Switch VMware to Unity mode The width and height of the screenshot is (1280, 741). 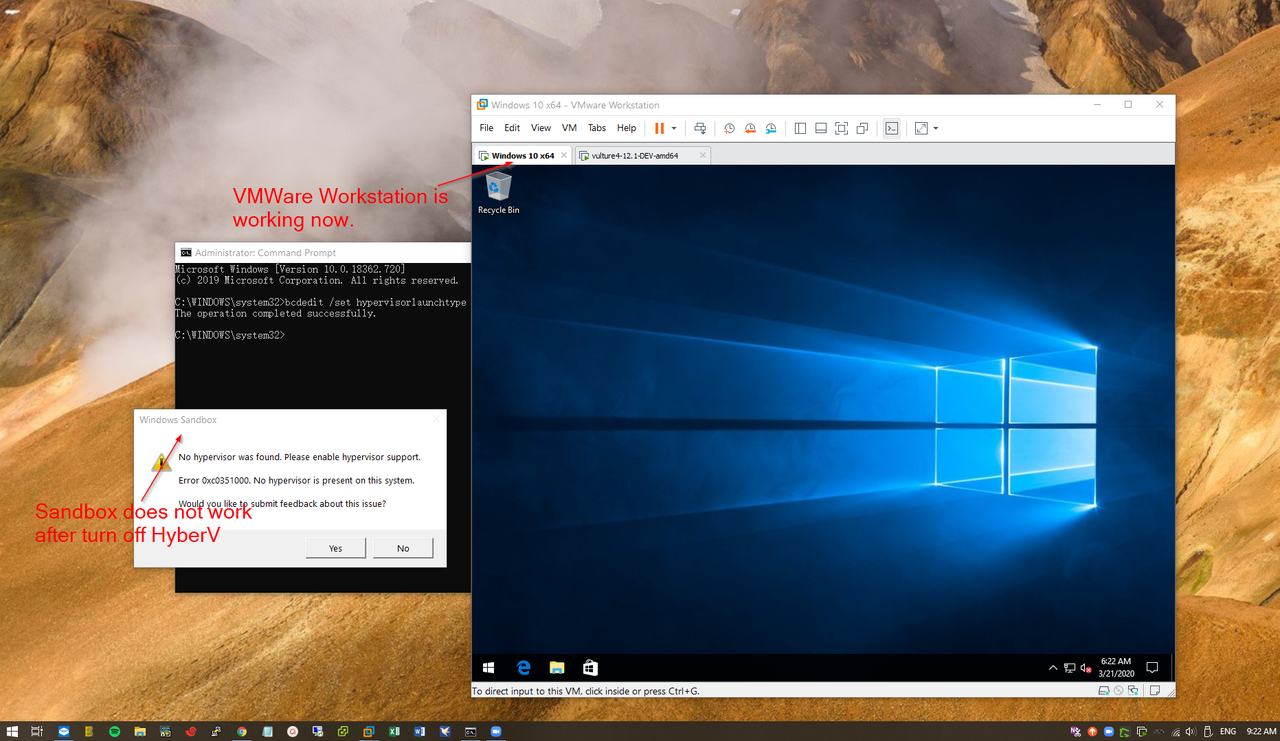pyautogui.click(x=862, y=128)
